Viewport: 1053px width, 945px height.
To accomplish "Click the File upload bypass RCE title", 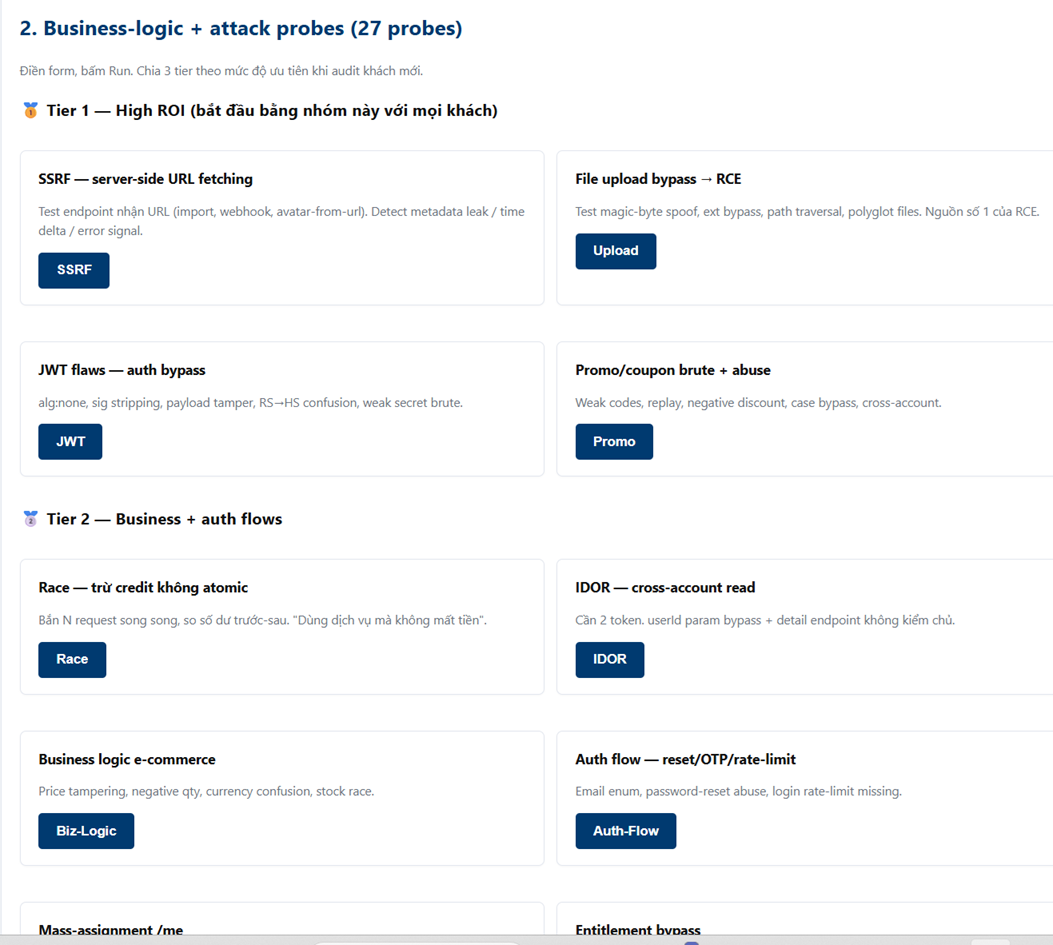I will 658,179.
